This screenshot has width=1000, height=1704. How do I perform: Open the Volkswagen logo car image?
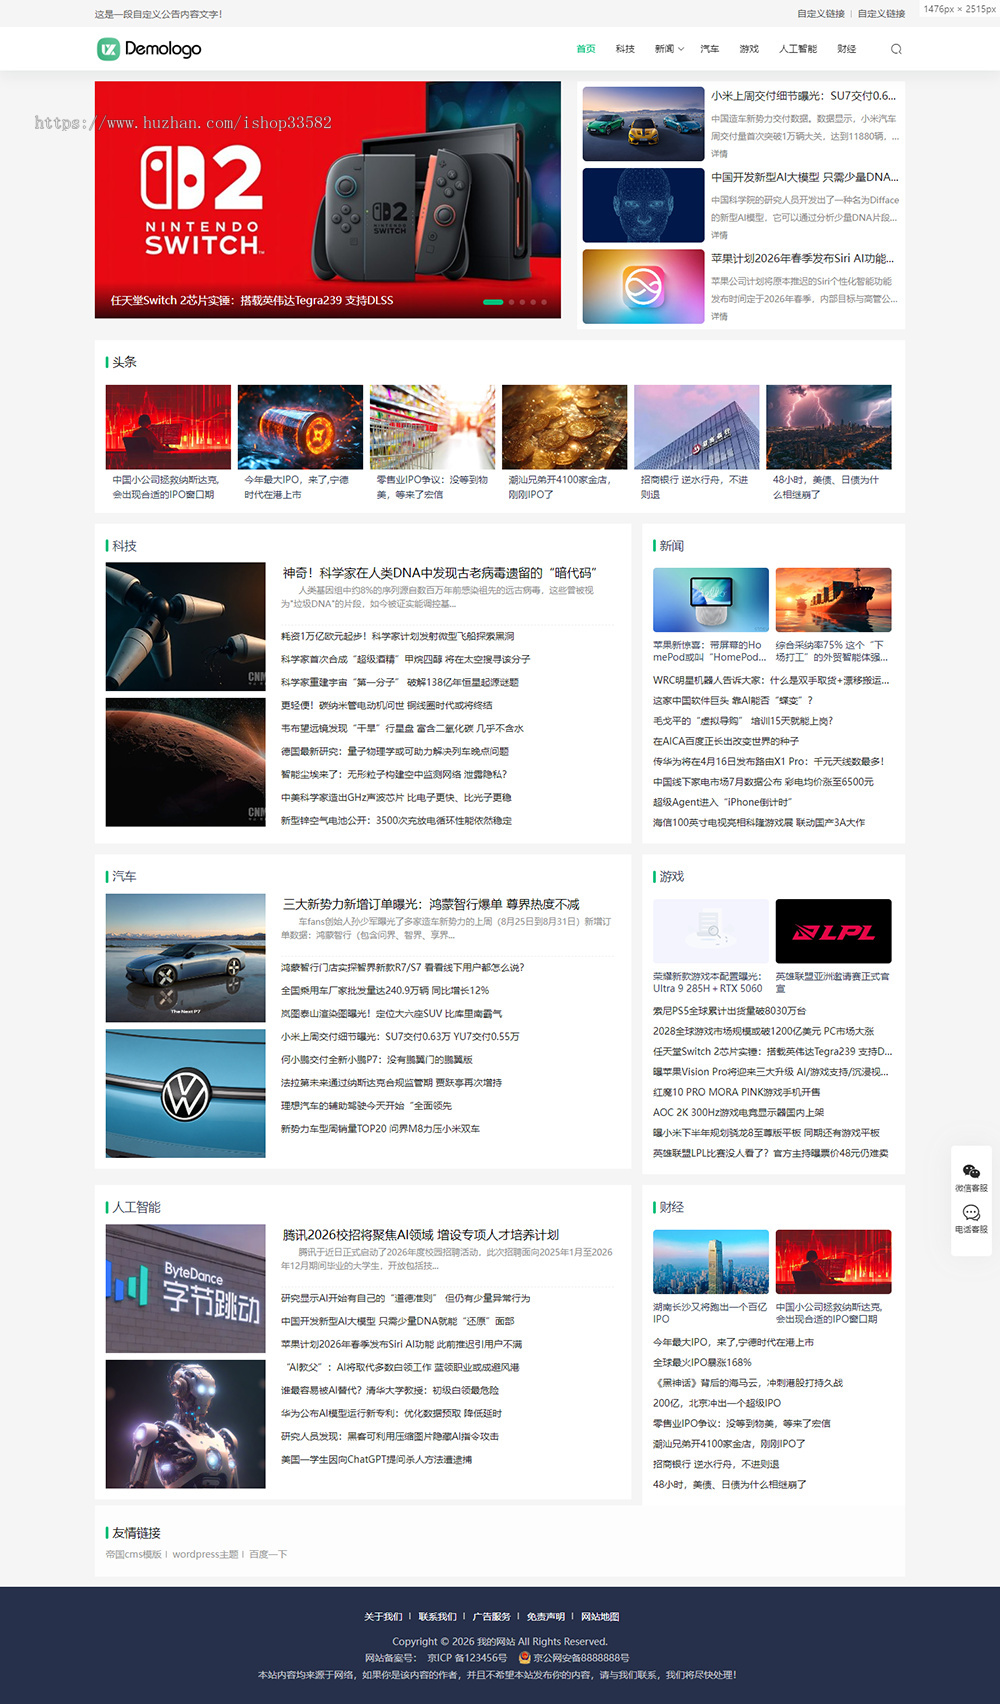tap(186, 1093)
